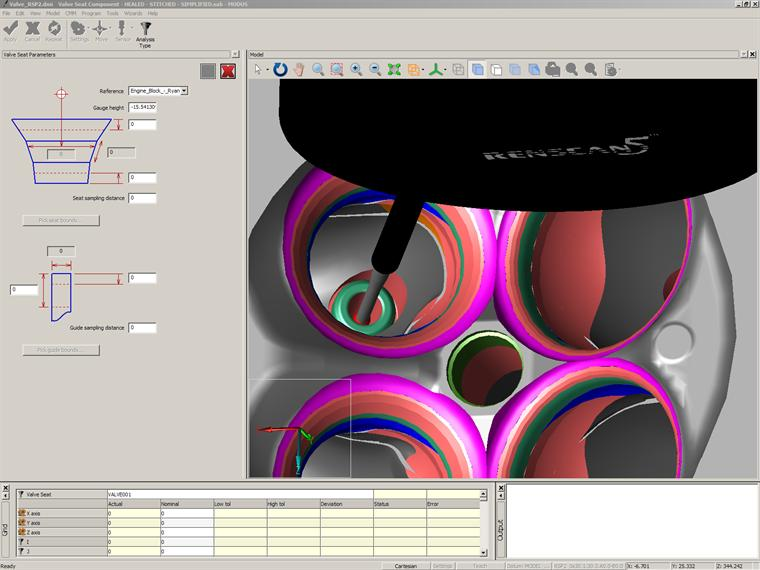The width and height of the screenshot is (760, 570).
Task: Toggle the solid shaded display mode
Action: (x=478, y=69)
